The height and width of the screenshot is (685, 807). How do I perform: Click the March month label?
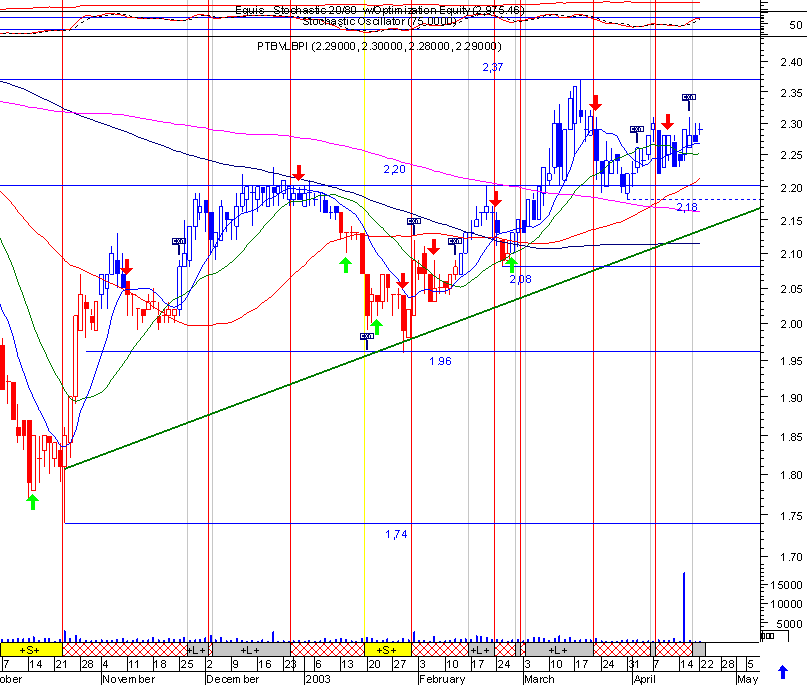pyautogui.click(x=539, y=679)
